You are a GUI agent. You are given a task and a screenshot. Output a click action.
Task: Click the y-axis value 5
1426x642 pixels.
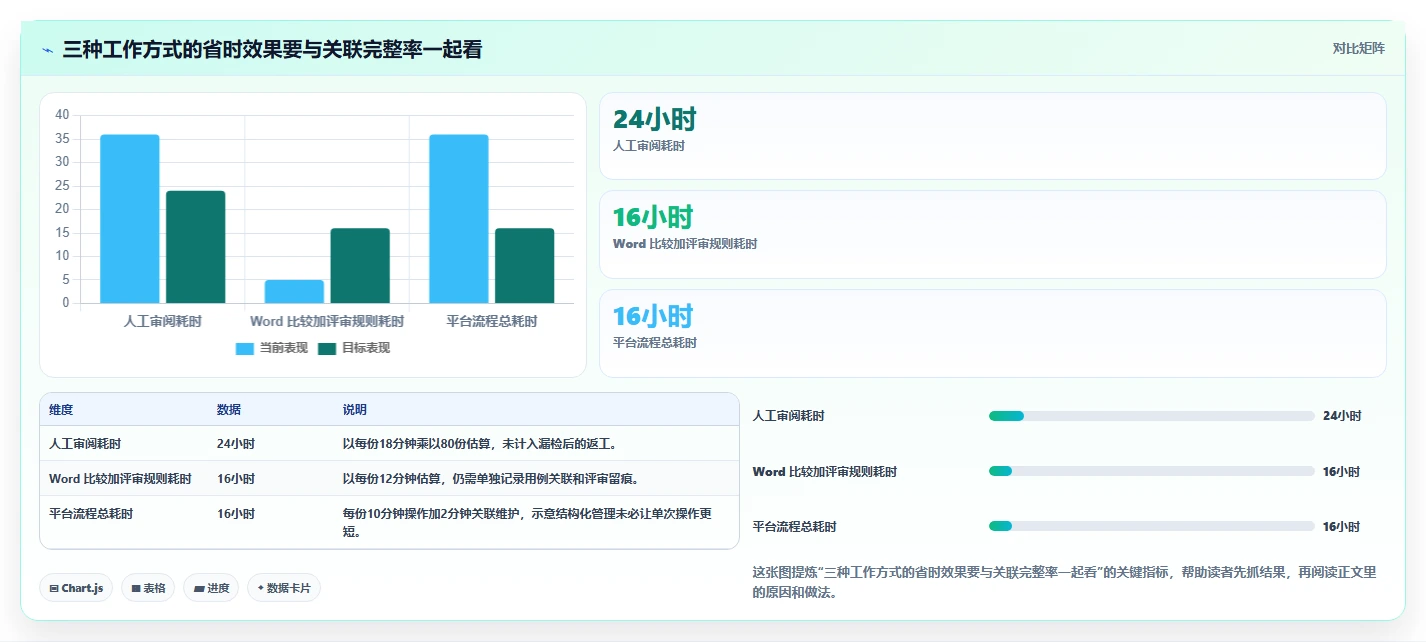[x=66, y=279]
